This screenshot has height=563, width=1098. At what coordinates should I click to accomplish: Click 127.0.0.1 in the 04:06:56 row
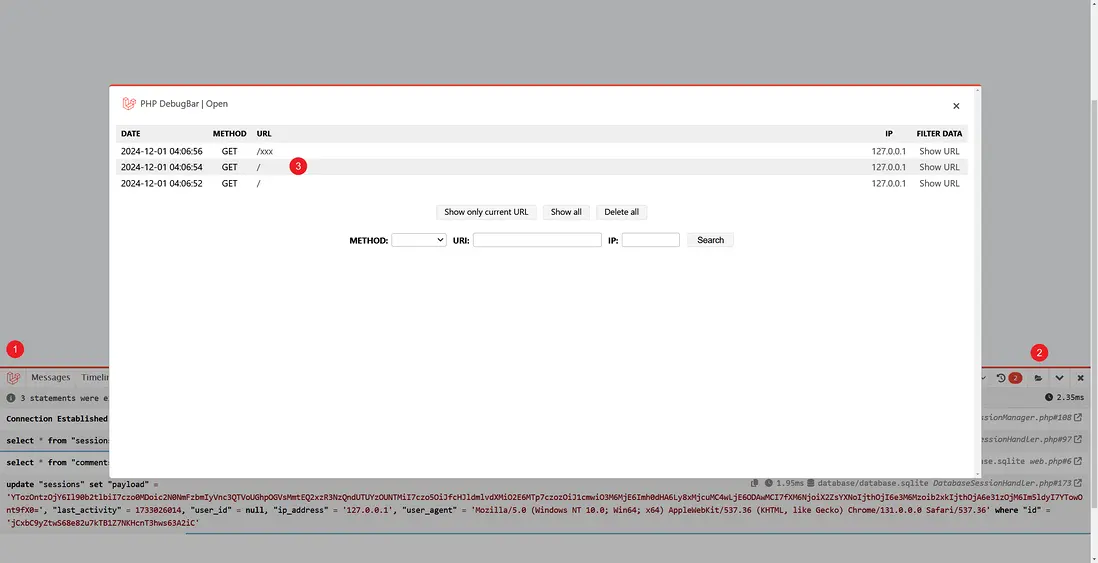point(889,151)
